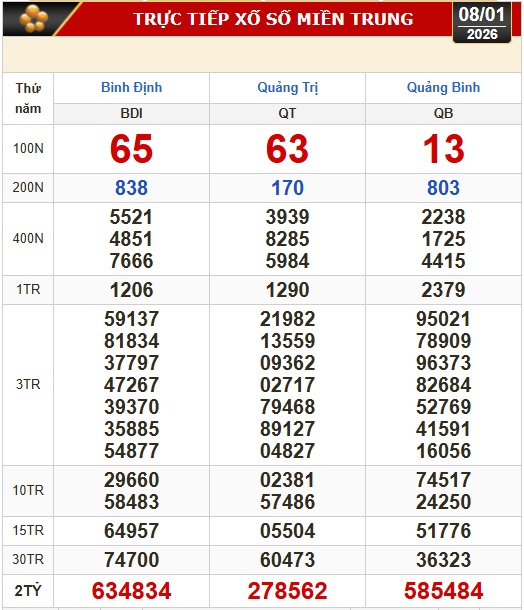This screenshot has height=610, width=524.
Task: Select 3TR number 79468
Action: (x=287, y=407)
